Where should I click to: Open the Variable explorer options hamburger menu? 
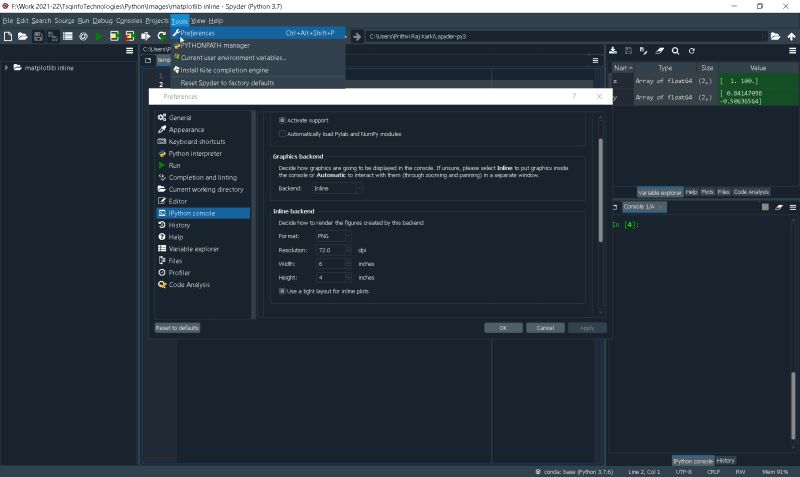[x=792, y=51]
